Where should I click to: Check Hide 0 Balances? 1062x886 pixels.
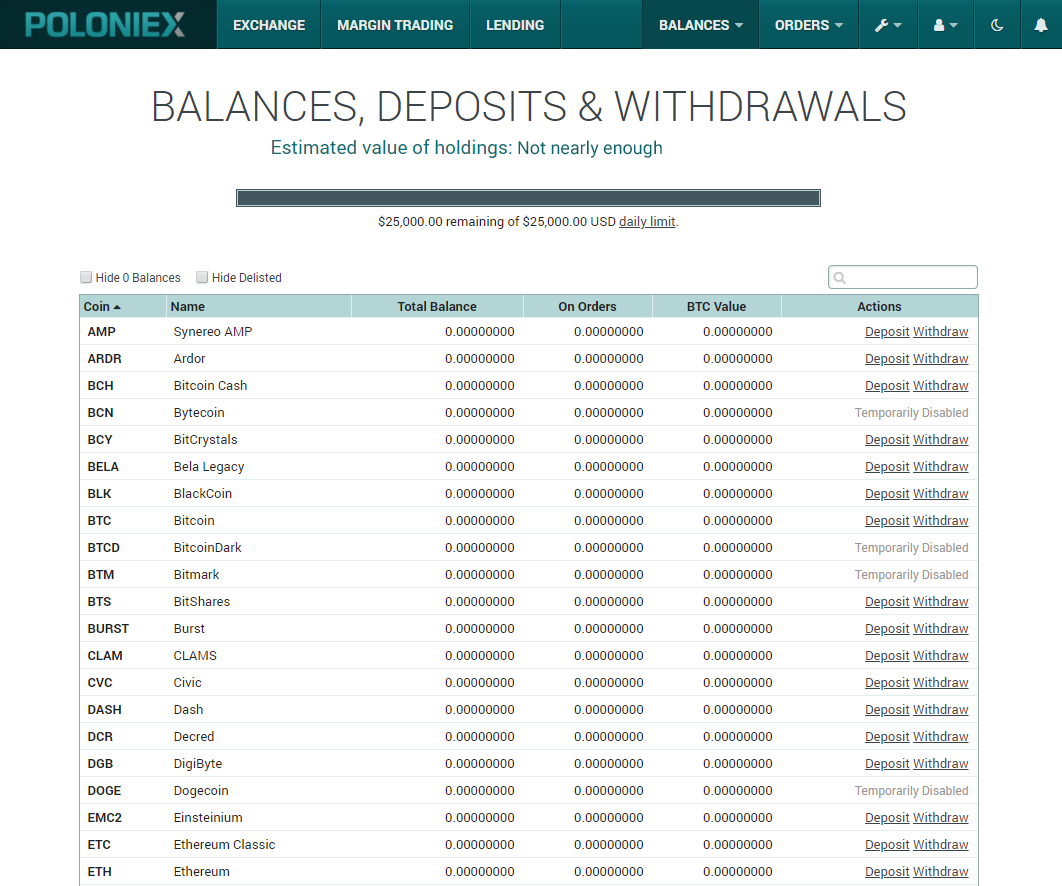86,277
